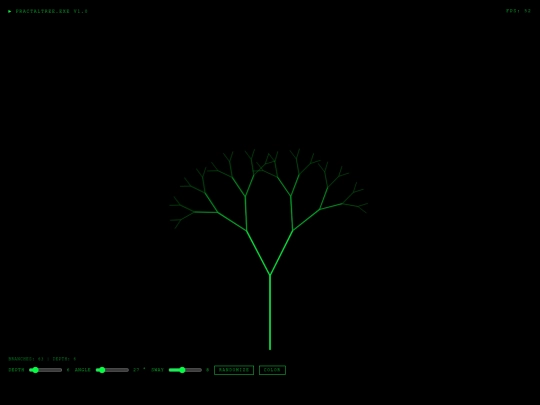The image size is (540, 405).
Task: Adjust the Depth slider
Action: 45,370
